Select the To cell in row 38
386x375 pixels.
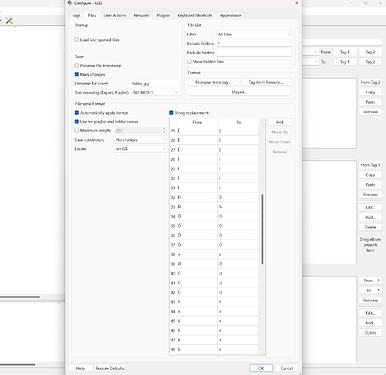tap(238, 254)
